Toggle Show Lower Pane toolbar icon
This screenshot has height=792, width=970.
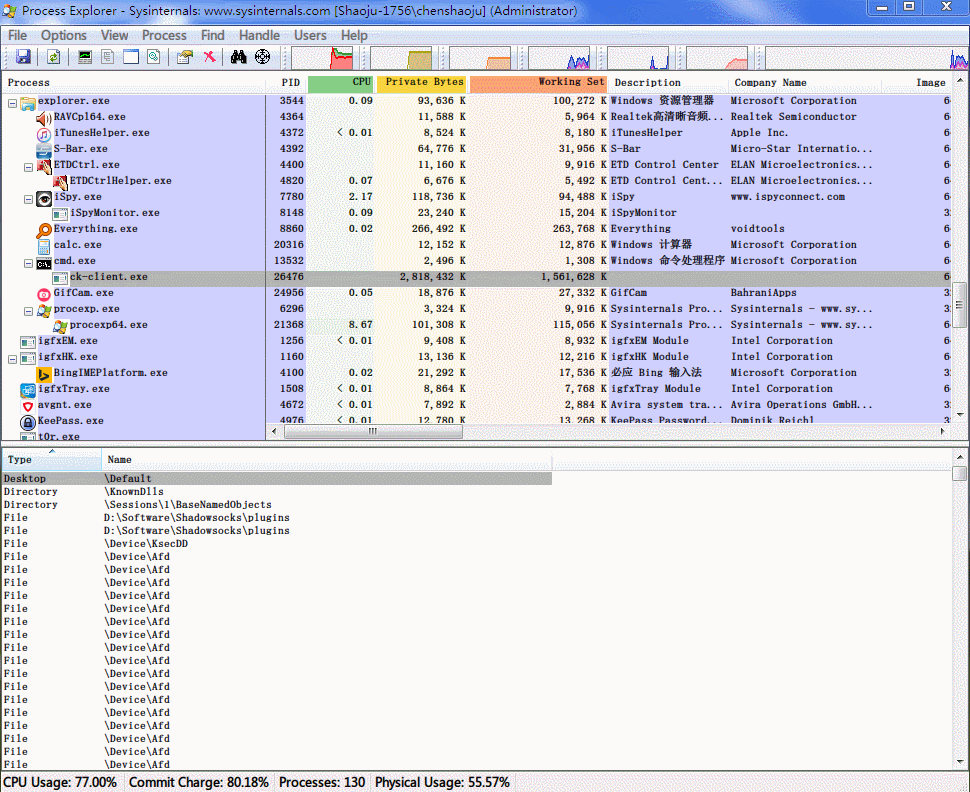(x=131, y=58)
